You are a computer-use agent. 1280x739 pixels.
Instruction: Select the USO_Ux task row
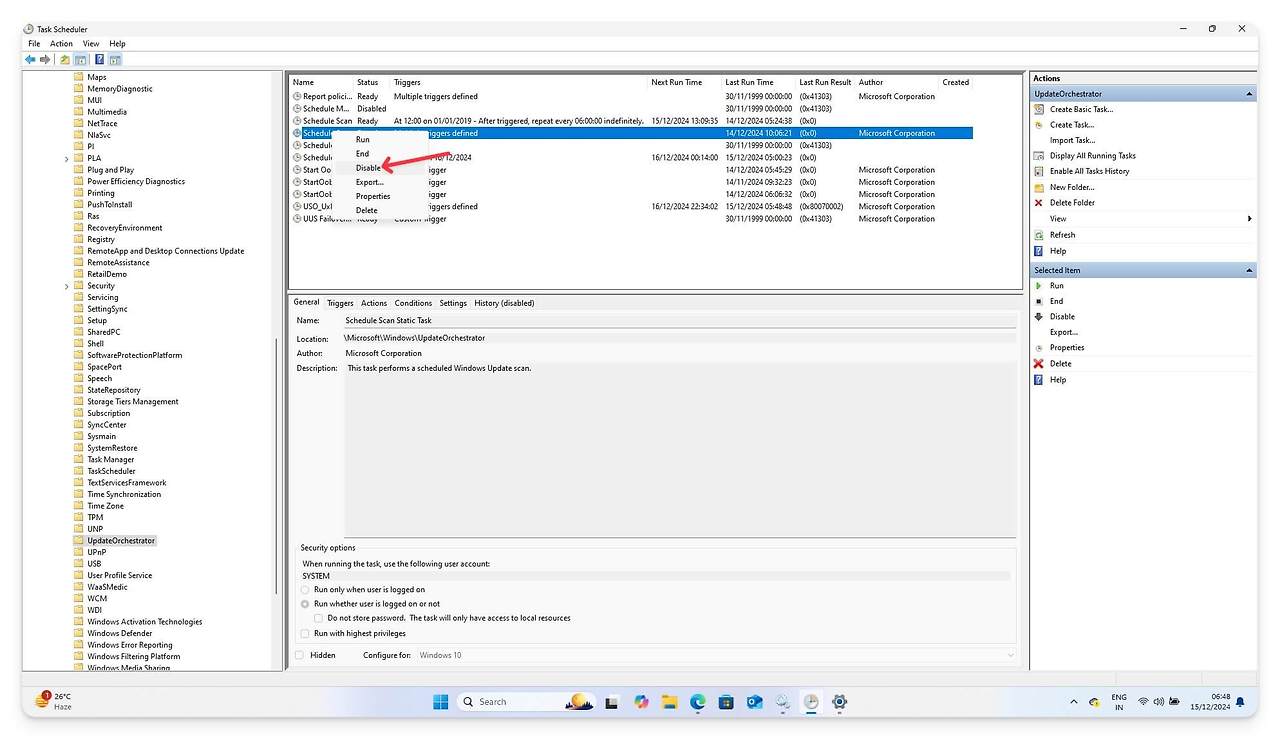tap(630, 207)
